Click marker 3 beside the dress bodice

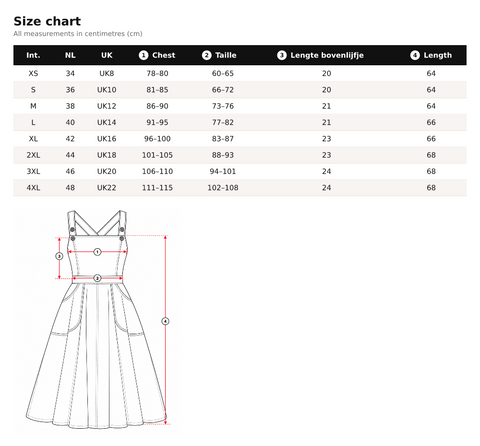(59, 256)
